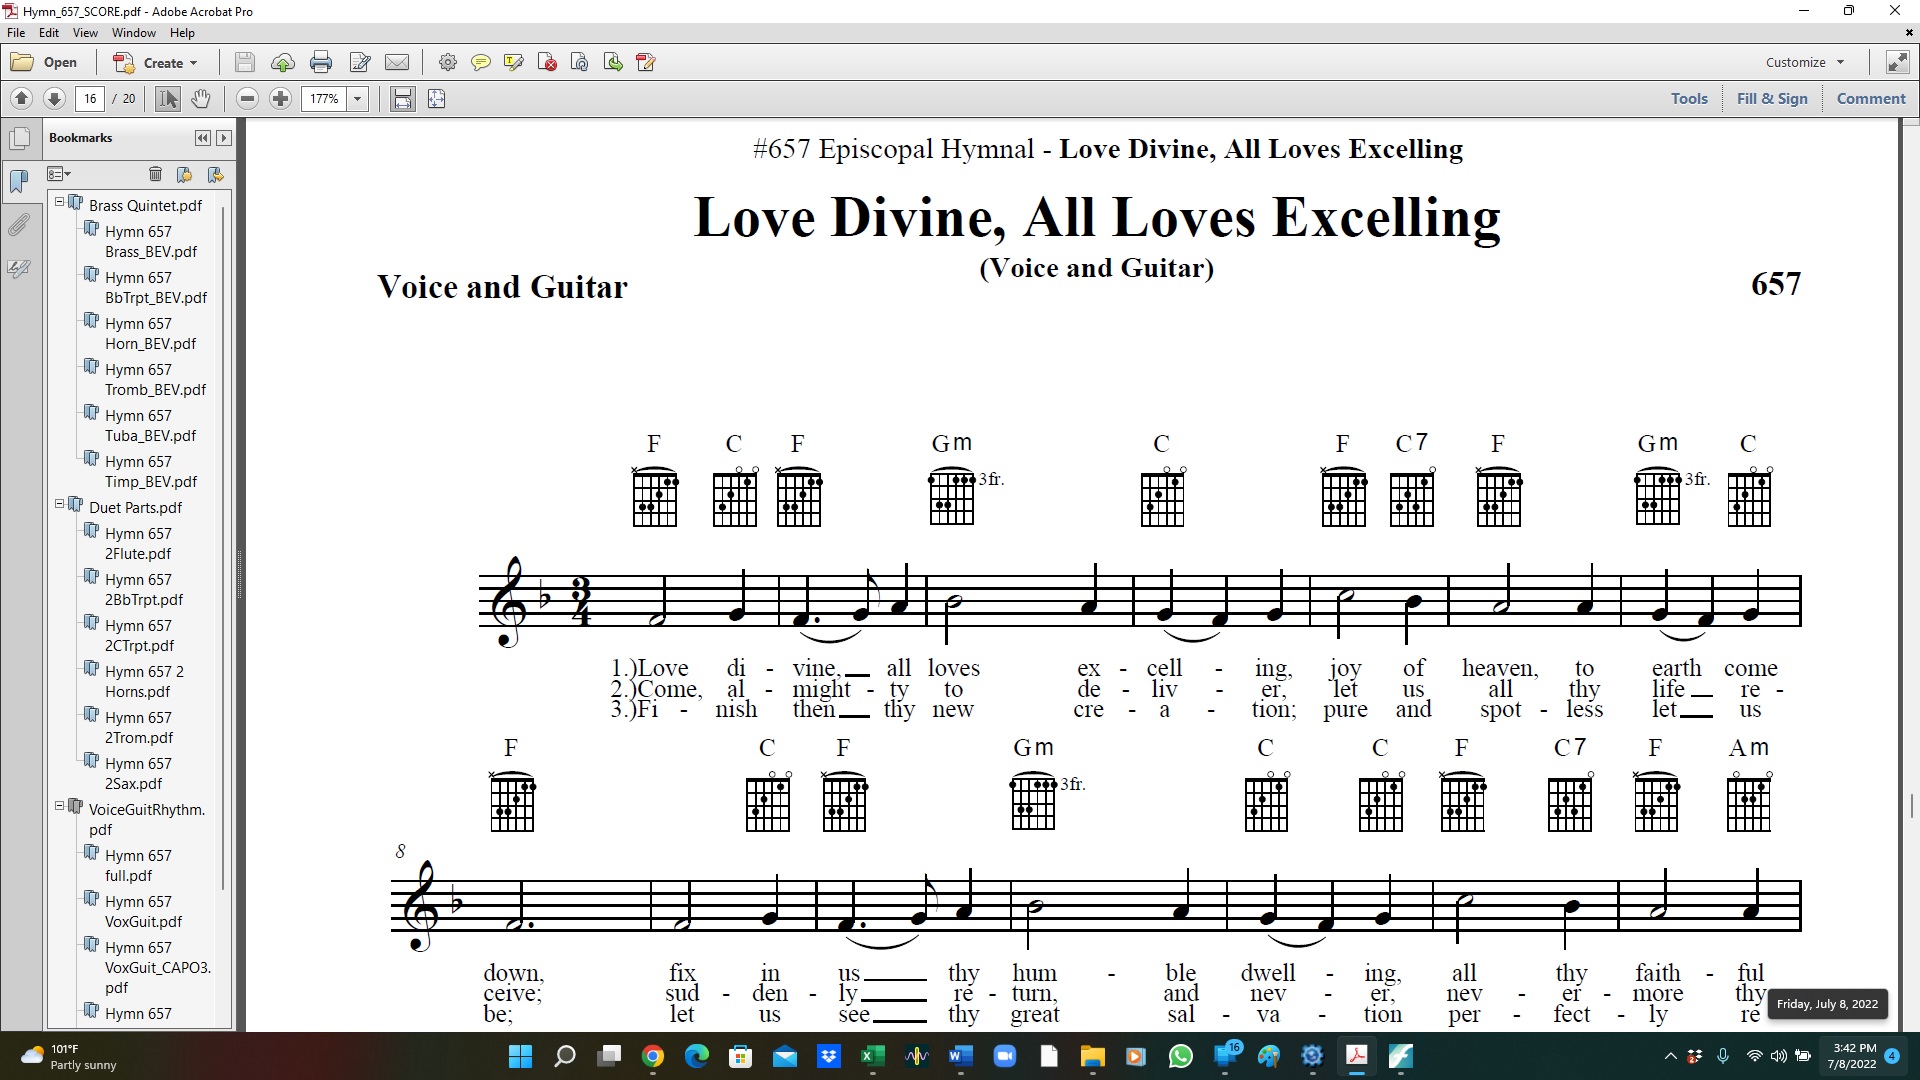
Task: Open Hymn 657 VoxGuit.pdf bookmark
Action: pyautogui.click(x=144, y=912)
